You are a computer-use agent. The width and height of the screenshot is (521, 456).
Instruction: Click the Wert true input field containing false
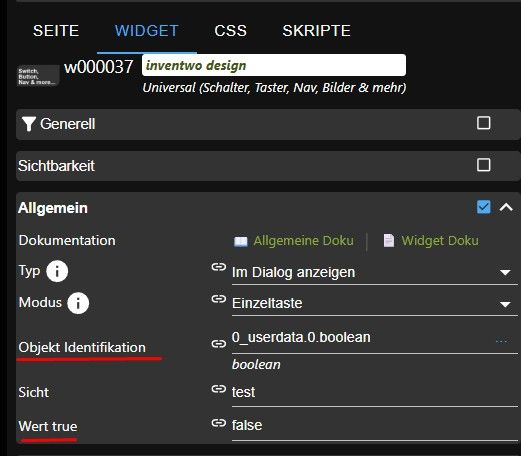375,426
